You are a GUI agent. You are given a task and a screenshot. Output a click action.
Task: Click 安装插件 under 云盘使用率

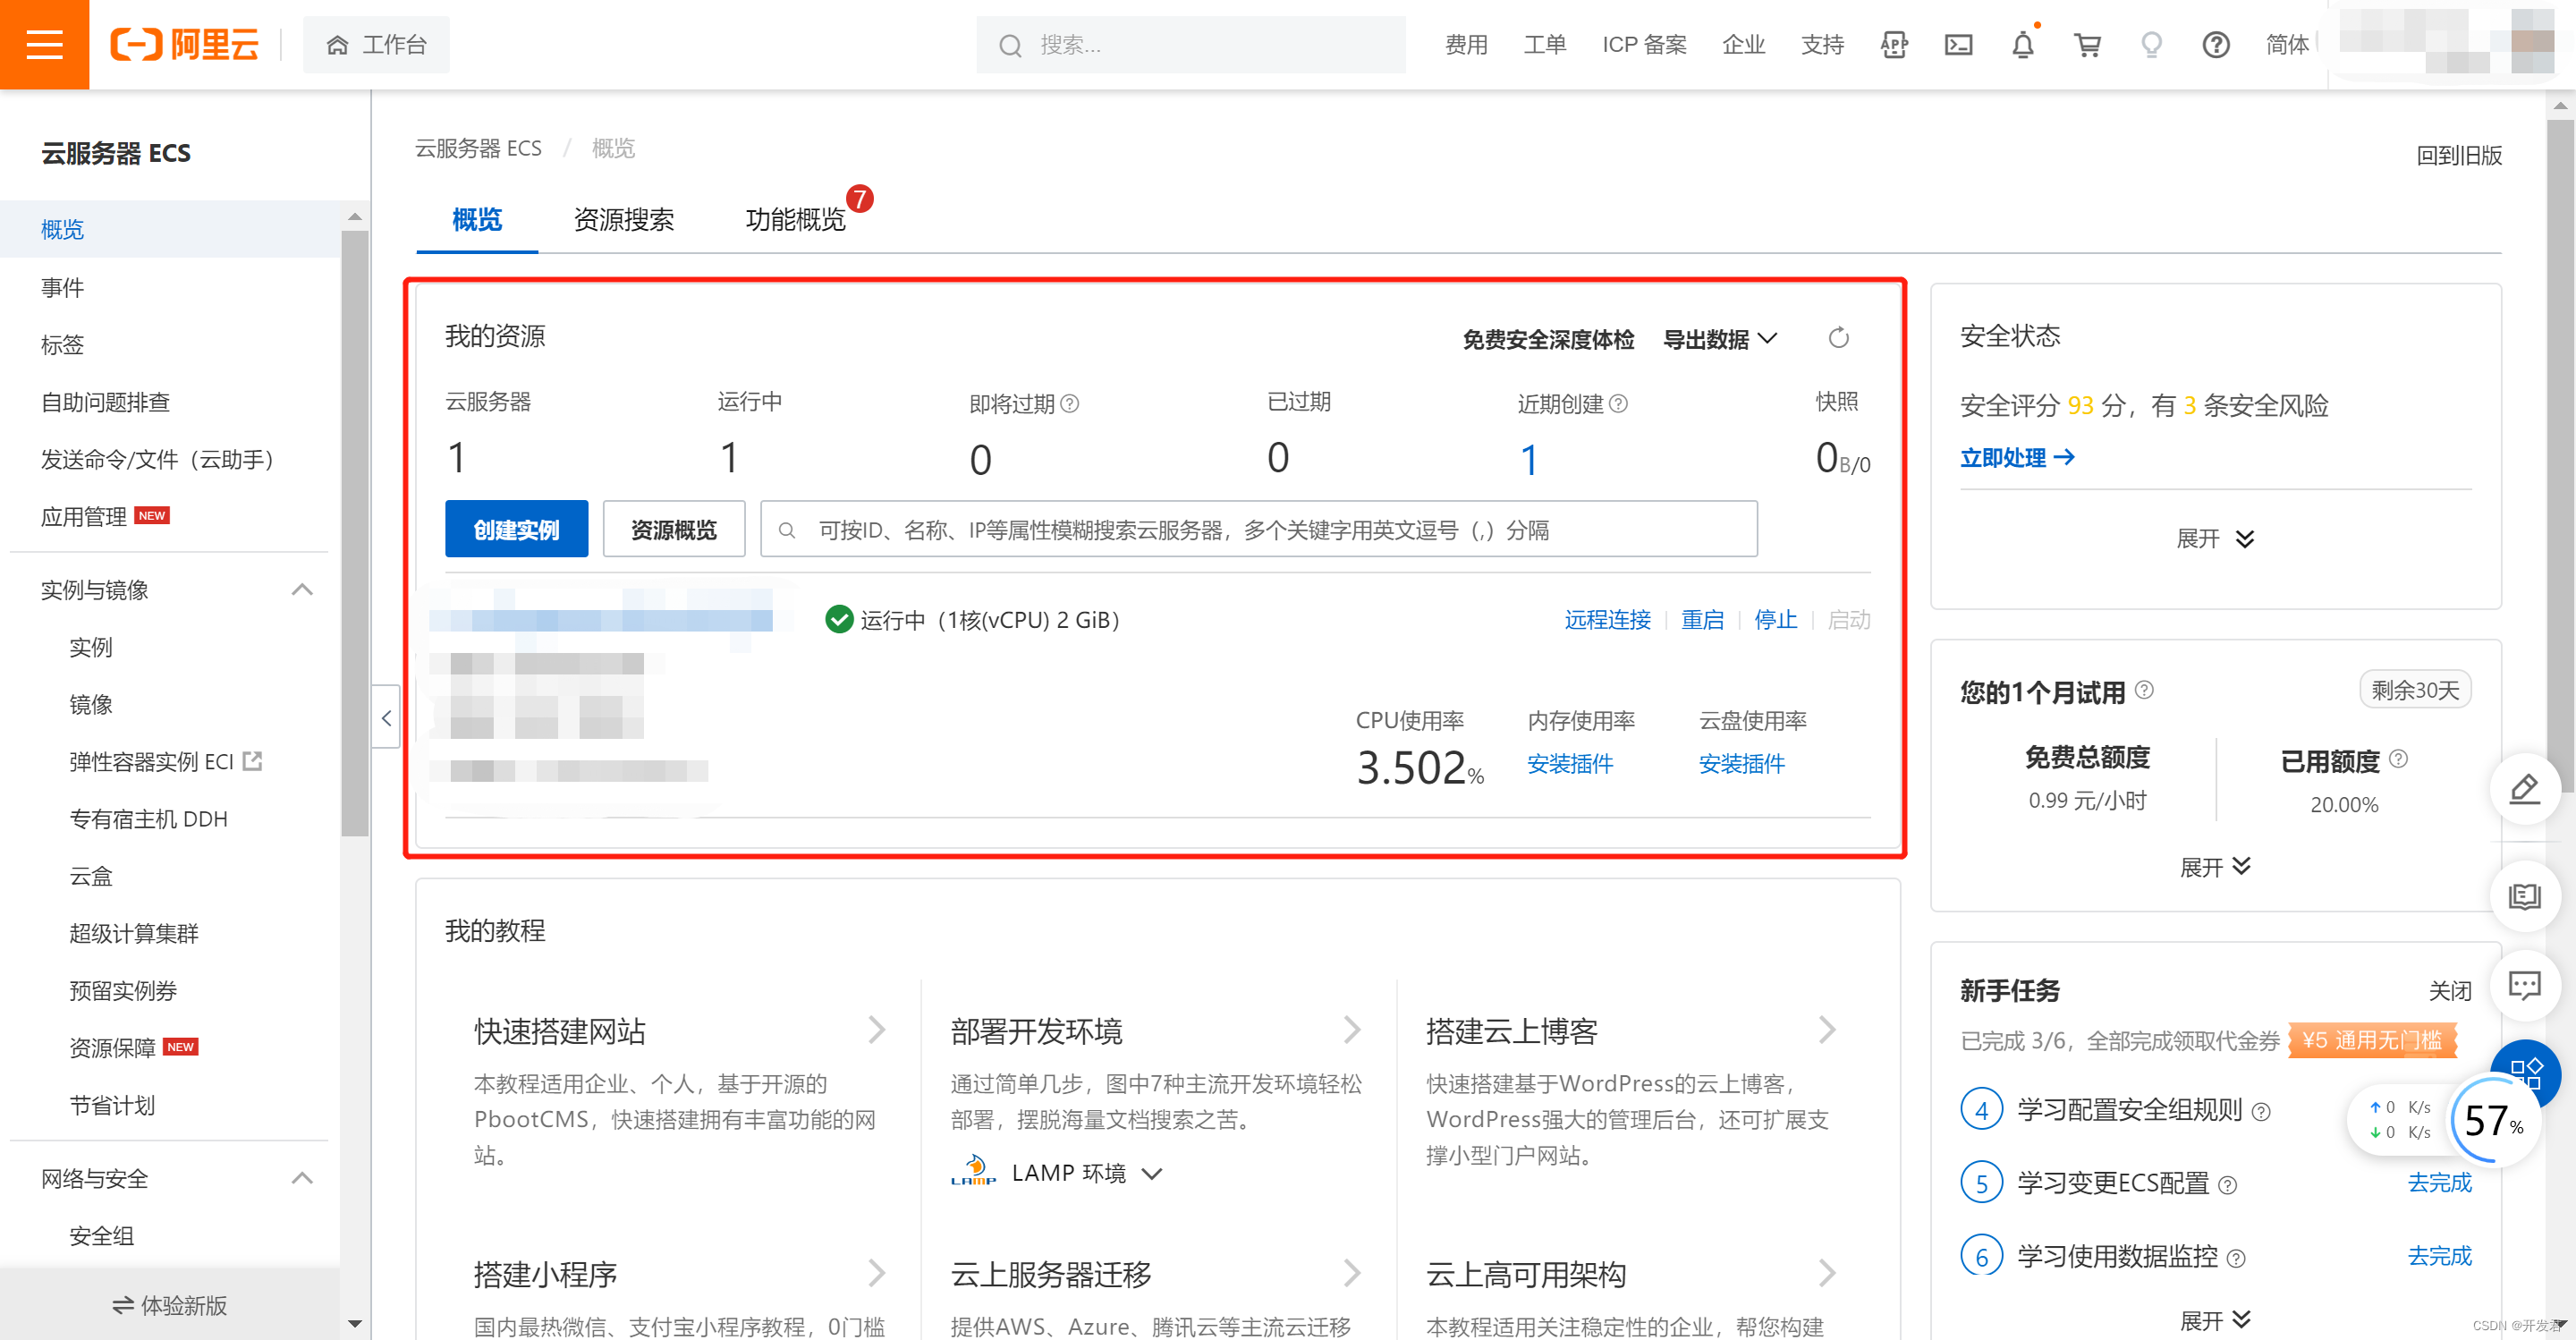click(x=1741, y=764)
